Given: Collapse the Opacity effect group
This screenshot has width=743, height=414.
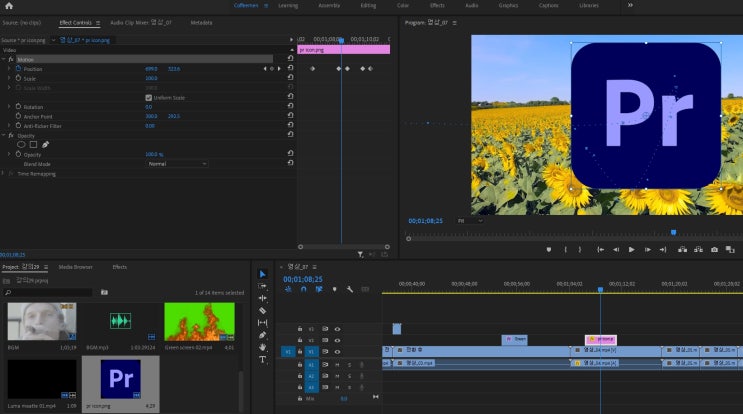Looking at the screenshot, I should 4,135.
